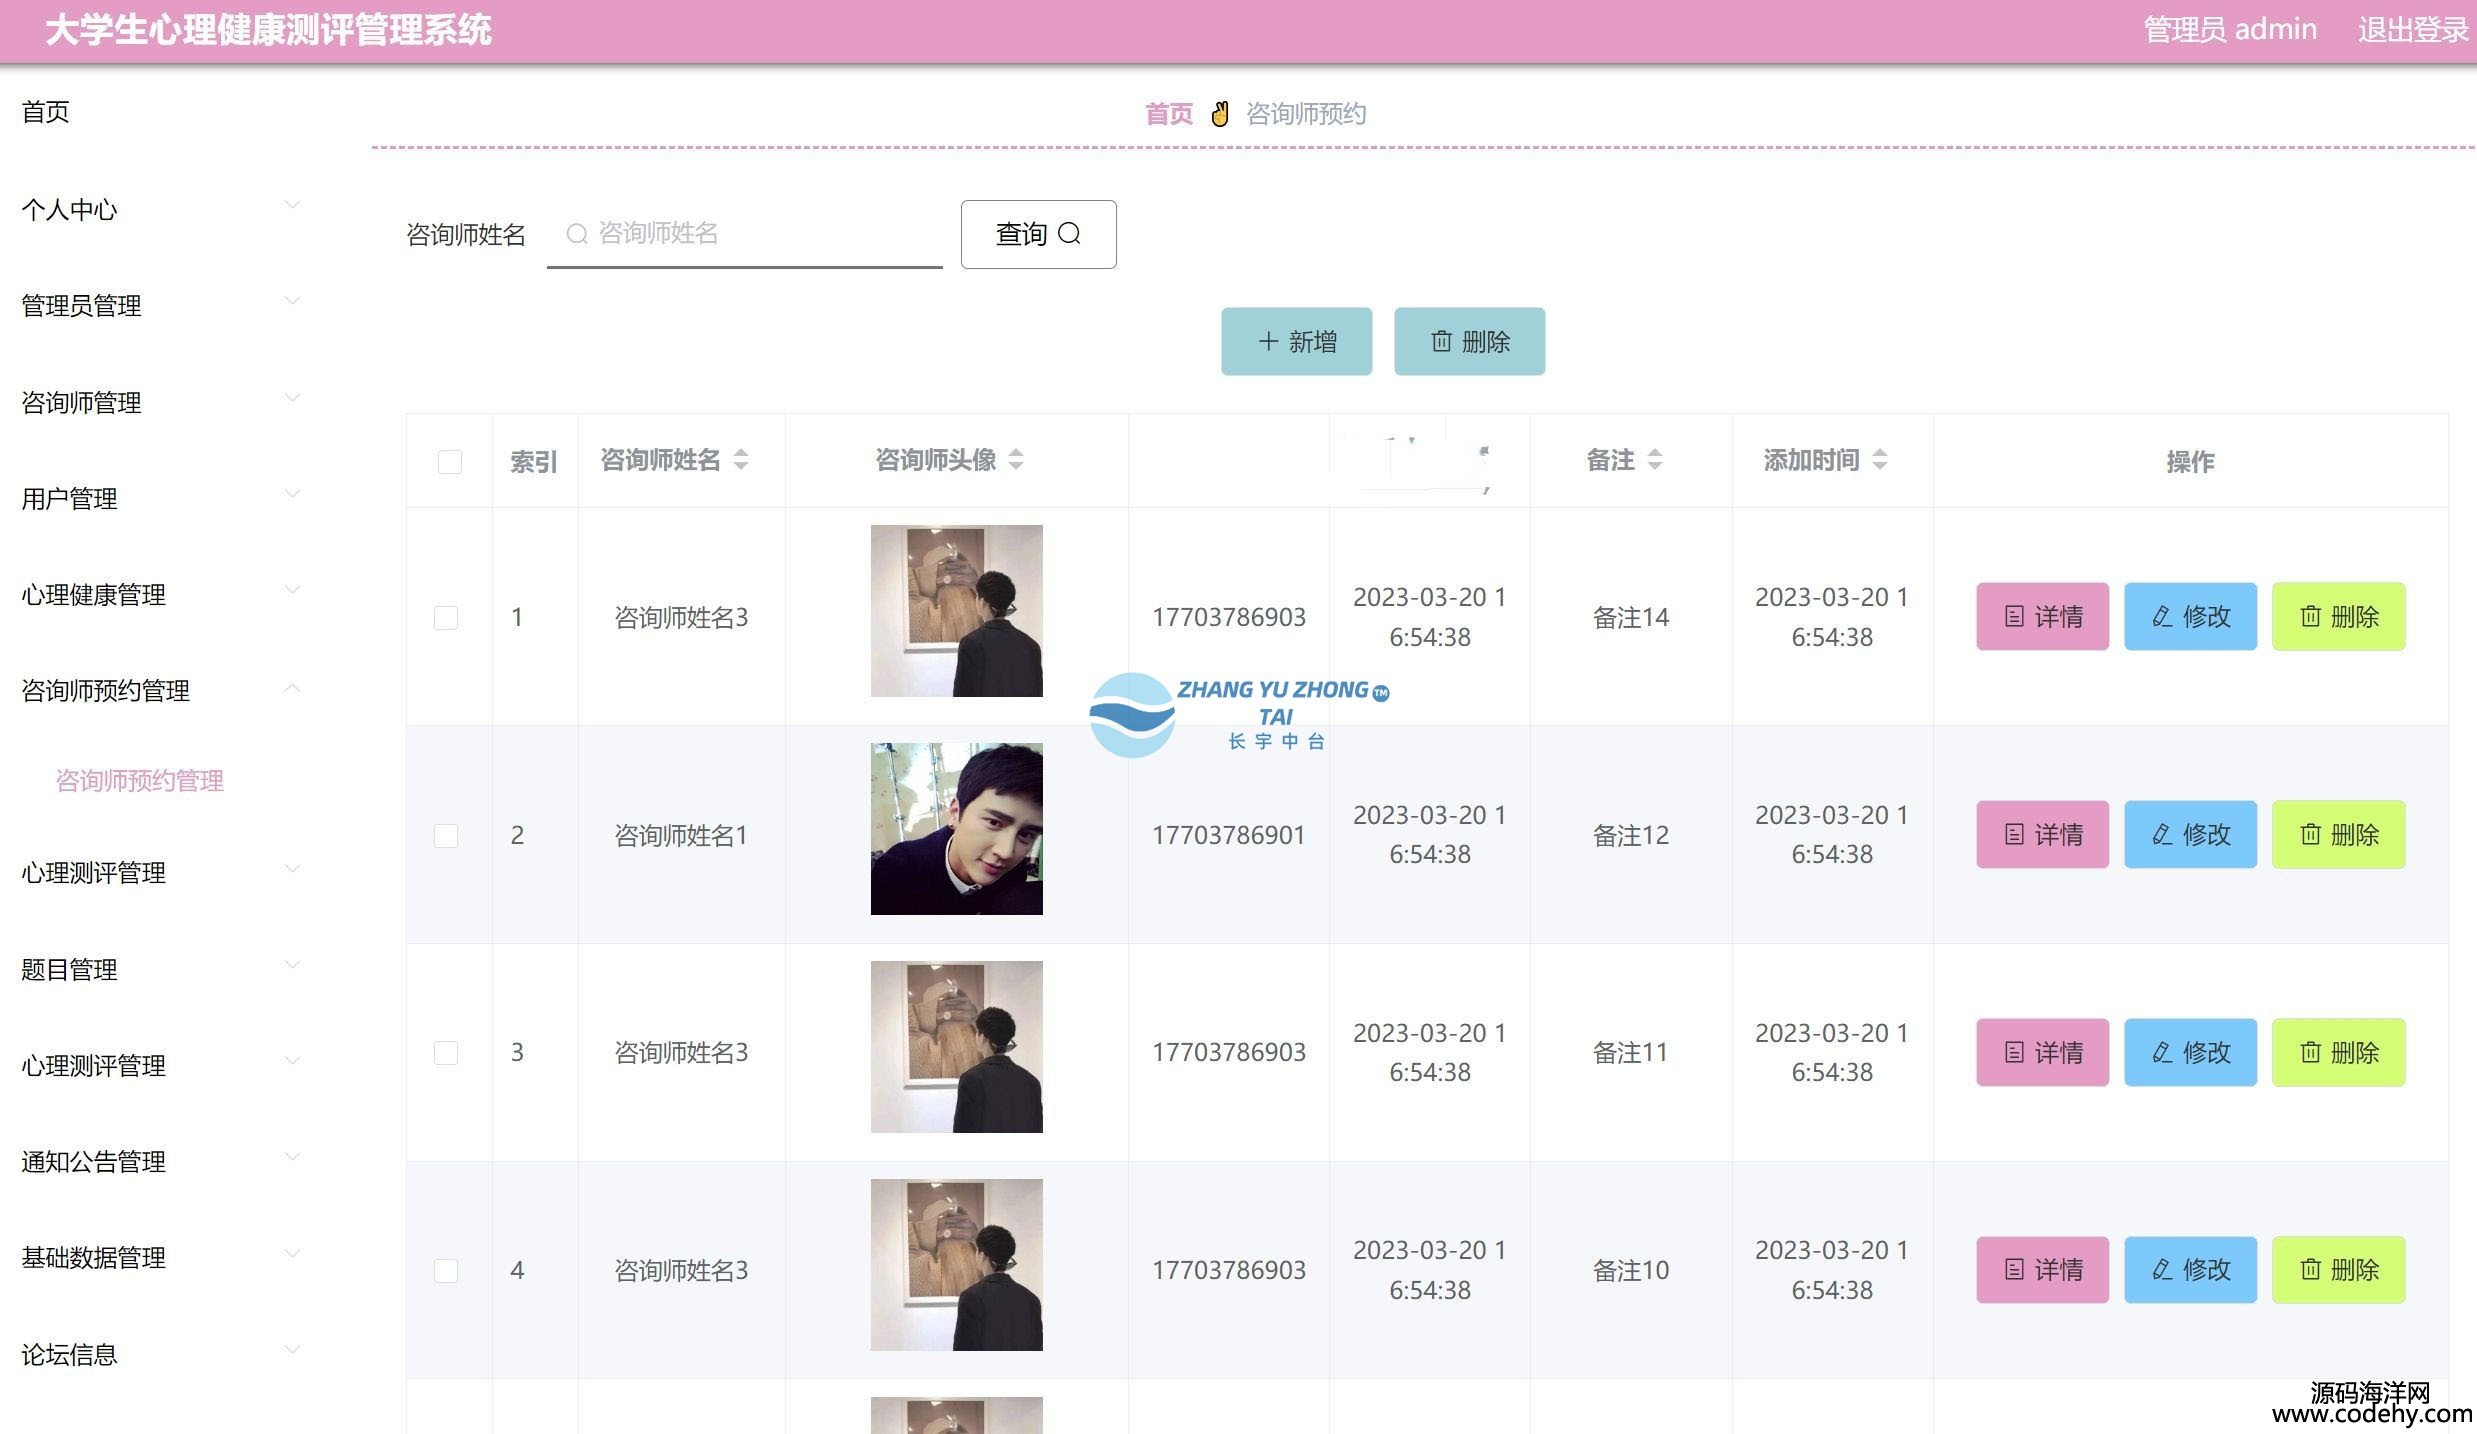Select the 咨询师预约管理 submenu item
Viewport: 2477px width, 1434px height.
[139, 780]
